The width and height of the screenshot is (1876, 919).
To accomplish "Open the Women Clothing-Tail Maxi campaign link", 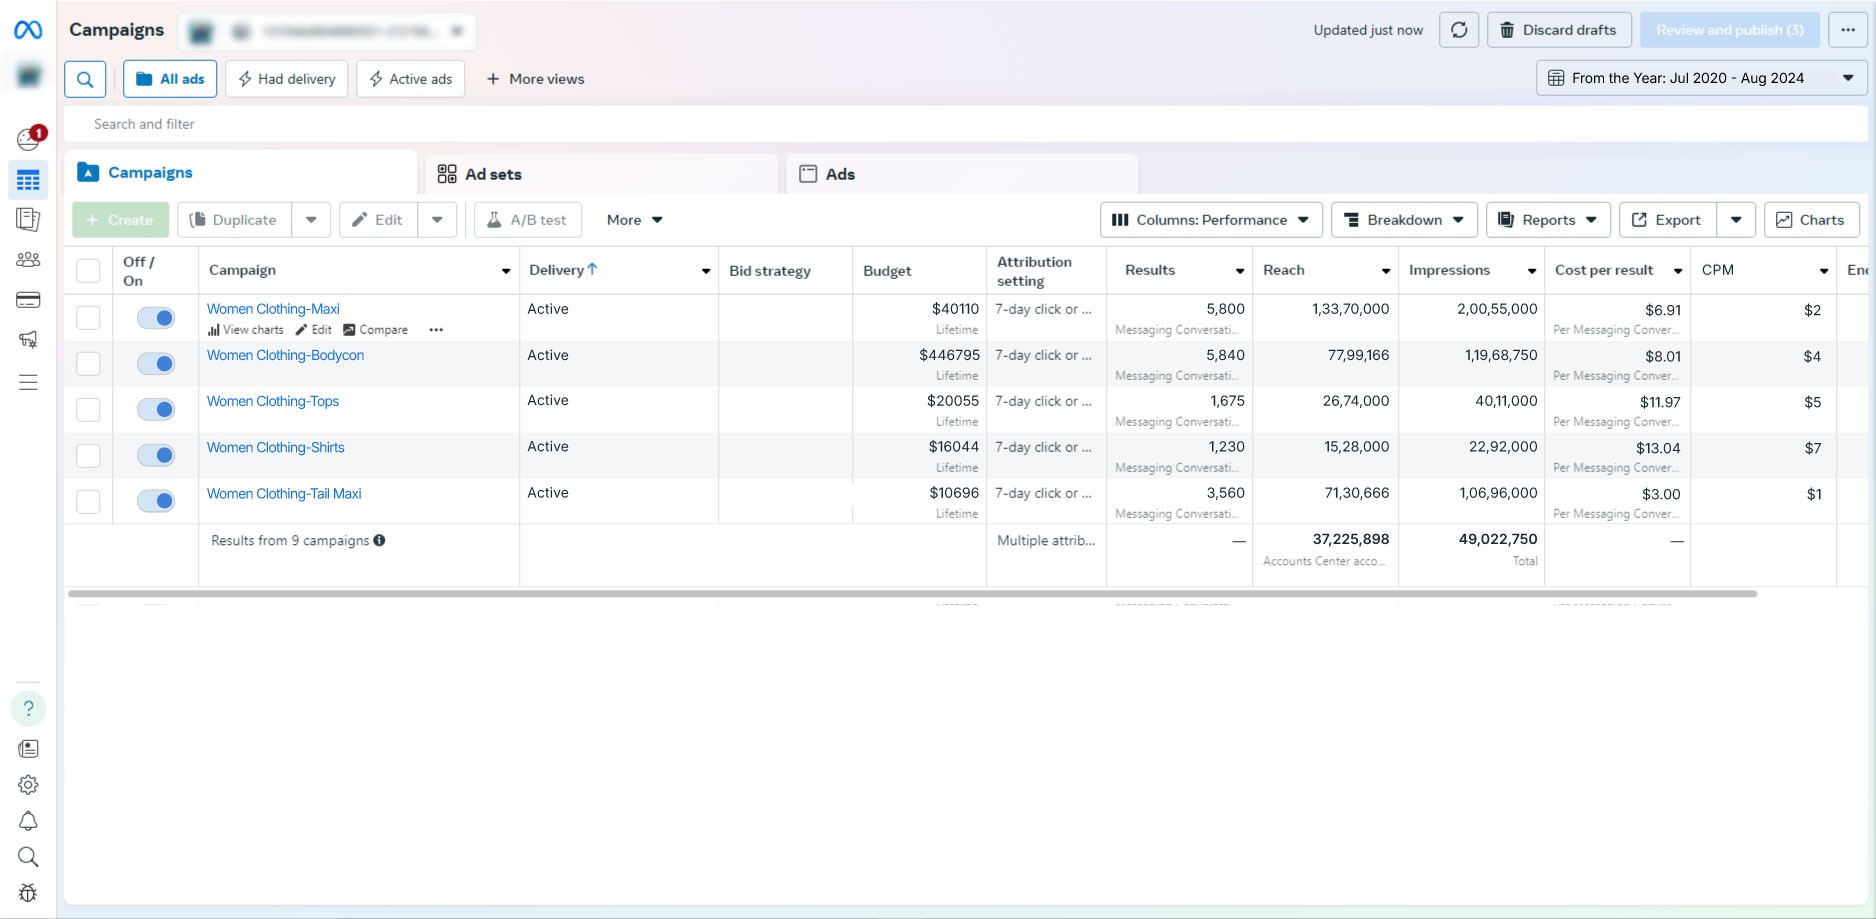I will [284, 494].
